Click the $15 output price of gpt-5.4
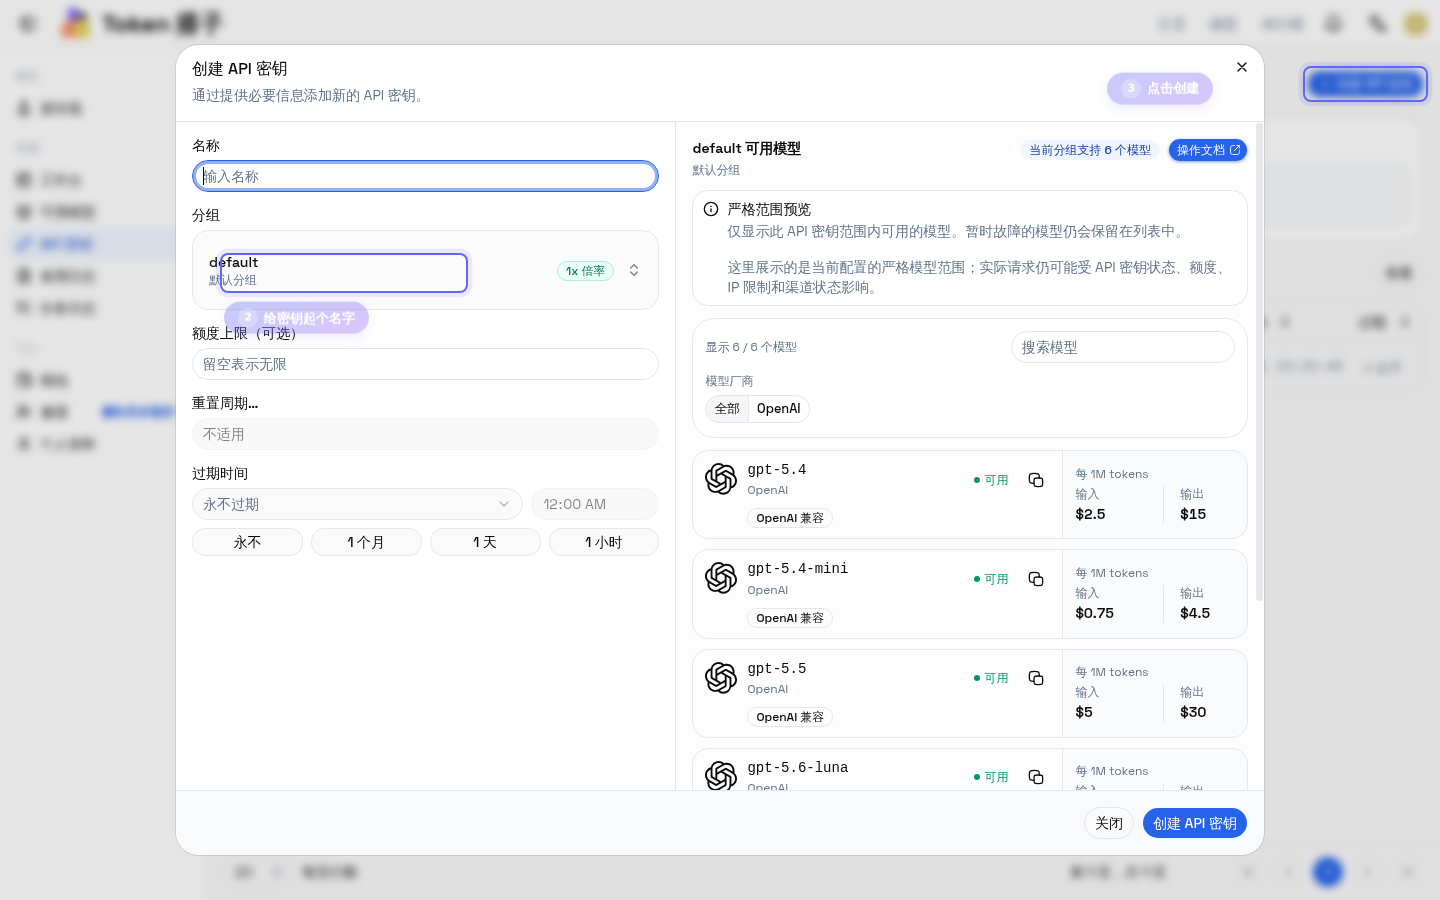Viewport: 1440px width, 900px height. pyautogui.click(x=1193, y=514)
